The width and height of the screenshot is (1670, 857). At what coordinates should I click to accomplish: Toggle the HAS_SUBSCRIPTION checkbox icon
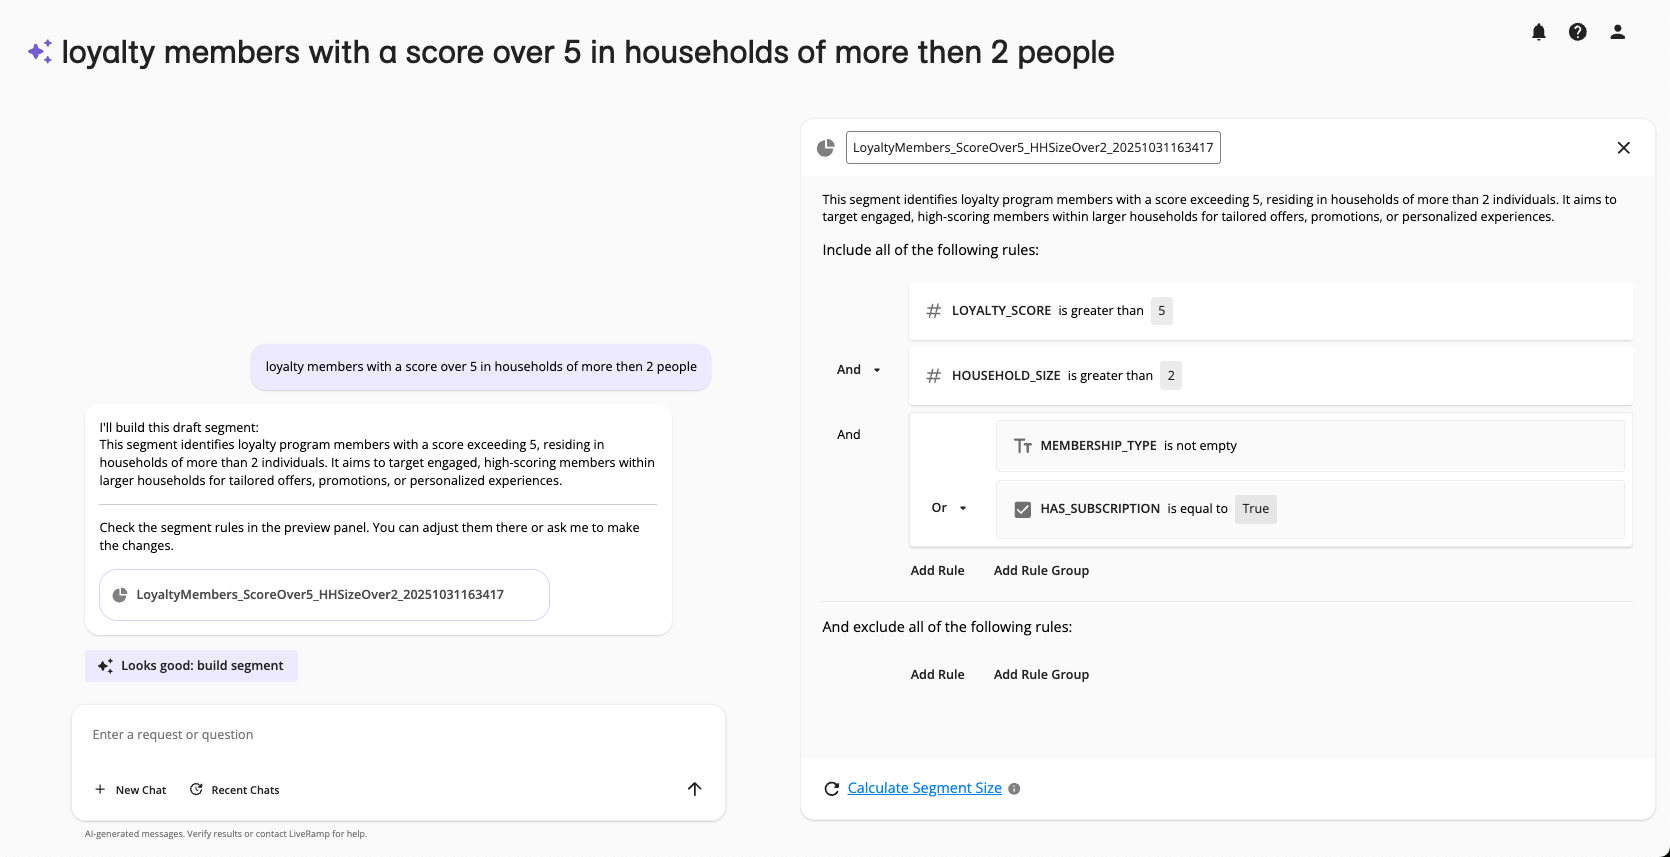[x=1023, y=509]
